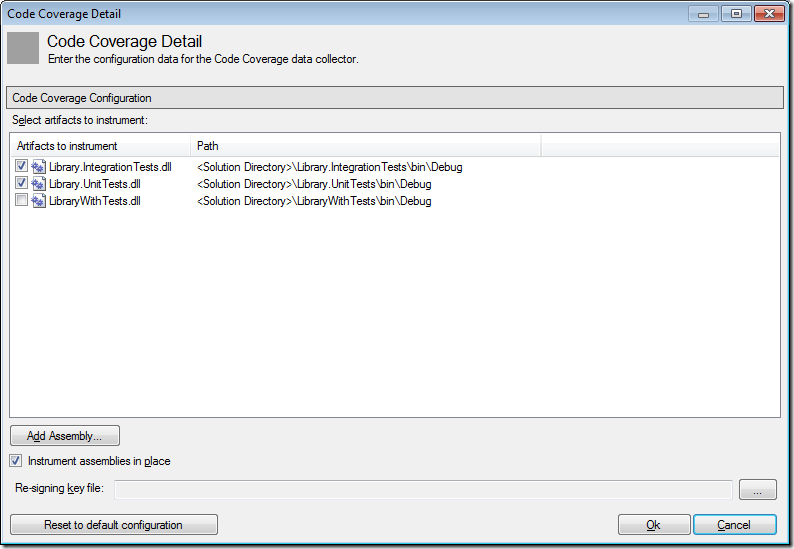Screen dimensions: 794x549
Task: Sort by Artifacts to instrument column header
Action: pos(101,146)
